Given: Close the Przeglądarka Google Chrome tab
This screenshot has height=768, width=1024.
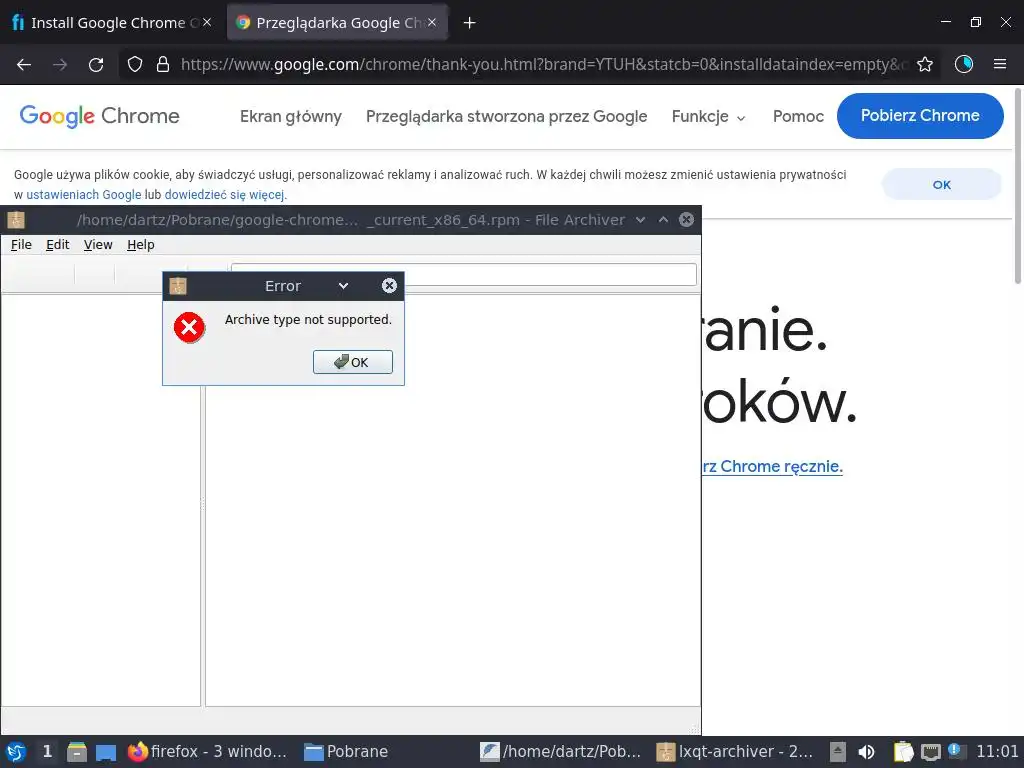Looking at the screenshot, I should [432, 22].
